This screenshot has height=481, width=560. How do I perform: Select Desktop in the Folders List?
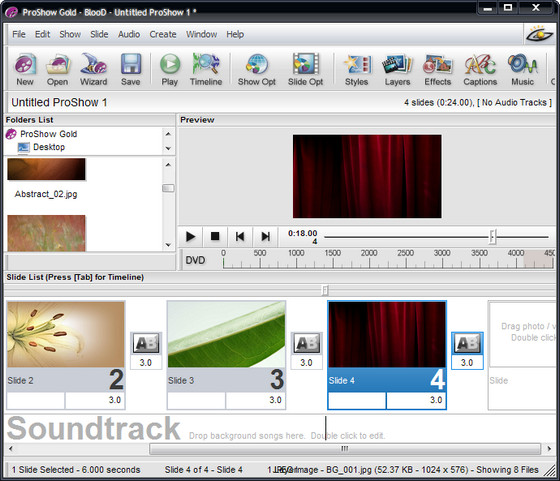[49, 147]
